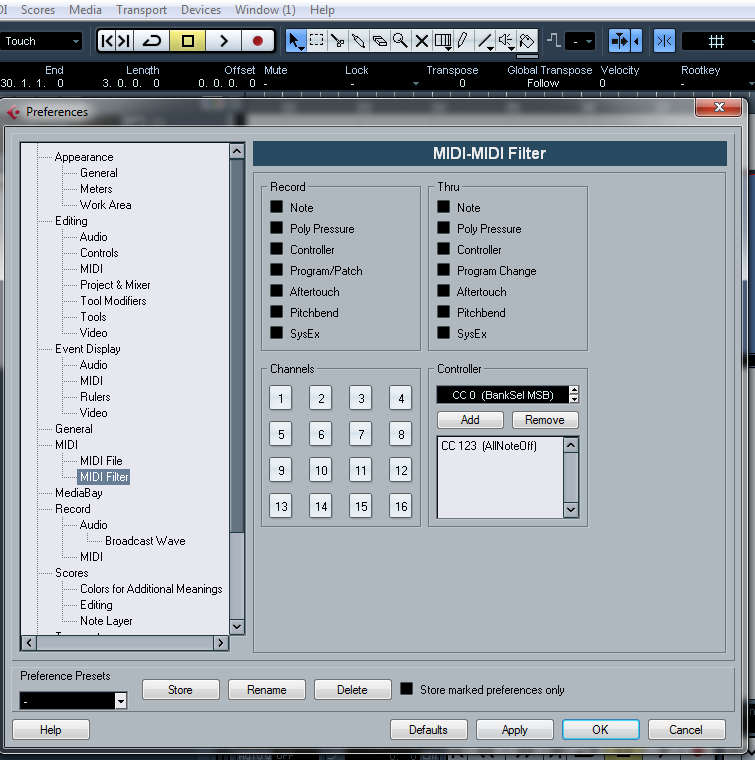This screenshot has height=760, width=755.
Task: Enable Thru filter for Pitchbend
Action: pos(443,312)
